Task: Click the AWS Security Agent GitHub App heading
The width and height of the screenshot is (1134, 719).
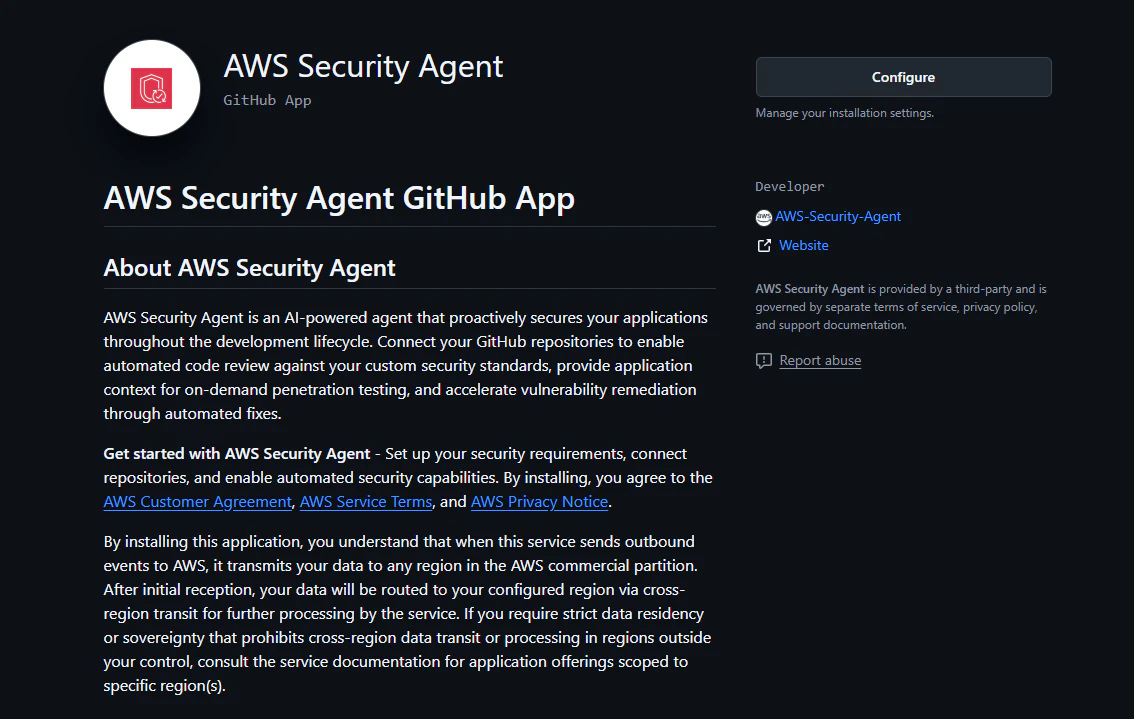Action: [339, 198]
